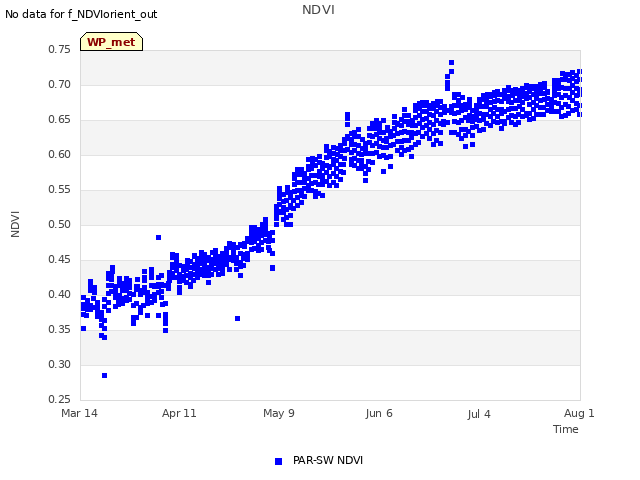Click the 0.50 y-axis tick label
Image resolution: width=640 pixels, height=480 pixels.
click(60, 224)
